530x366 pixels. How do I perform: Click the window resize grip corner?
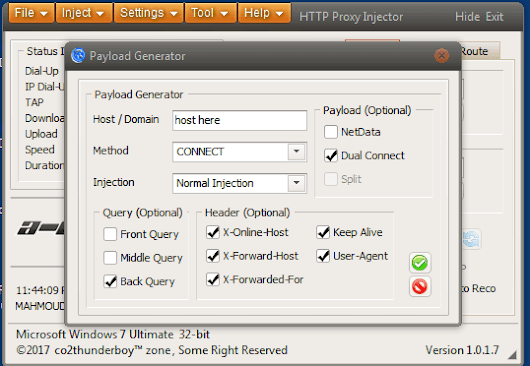point(512,355)
